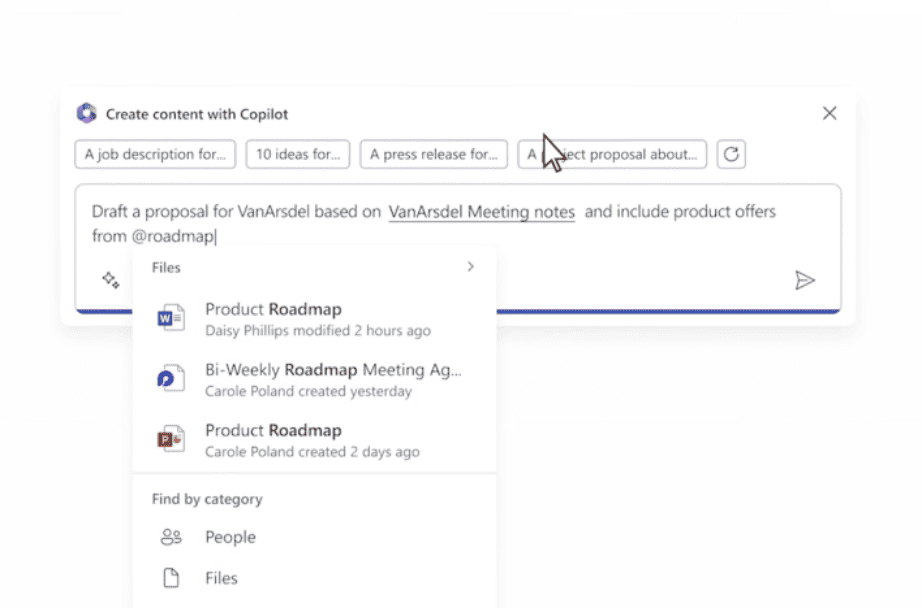Choose the 'A job description for...' suggestion
The image size is (922, 608).
155,154
